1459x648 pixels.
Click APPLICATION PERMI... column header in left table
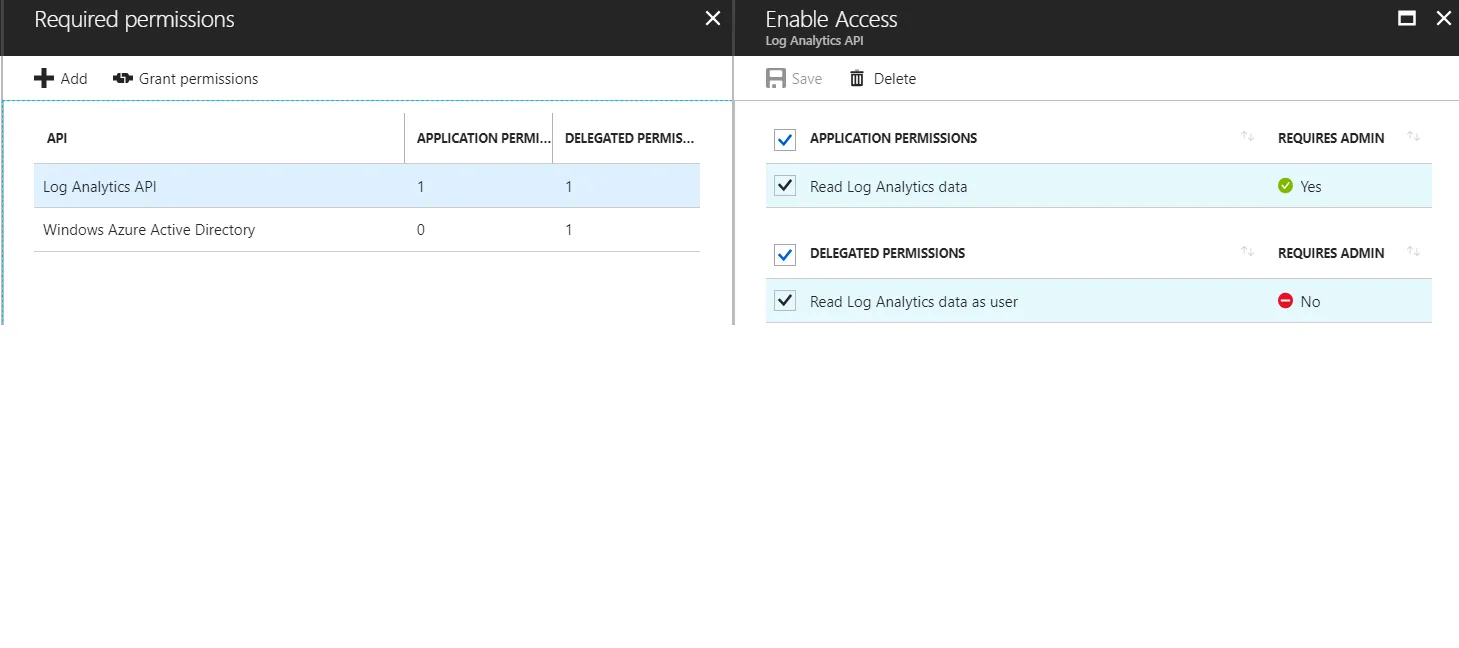point(483,138)
